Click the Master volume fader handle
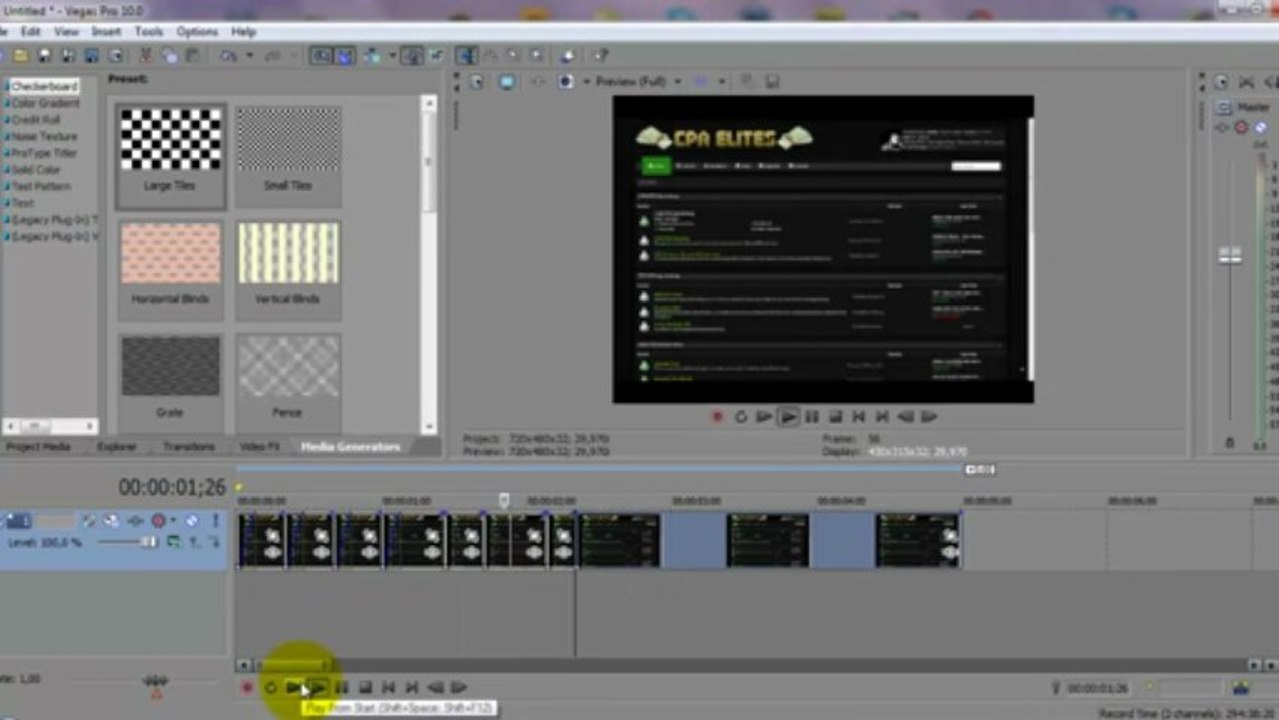Screen dimensions: 1279x720 coord(1229,256)
